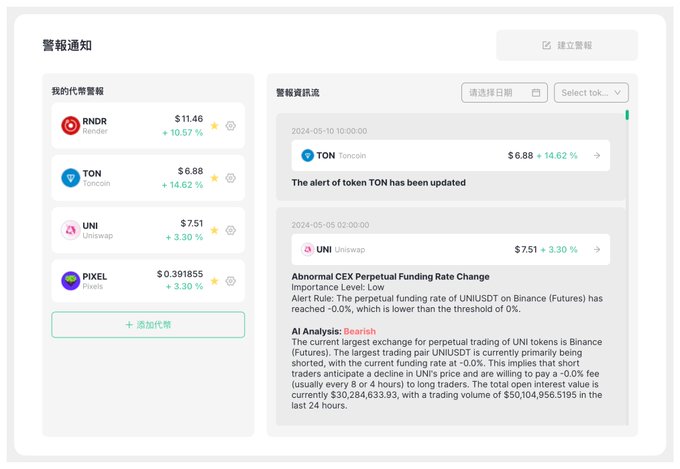Click the edit icon in 建立警報 button
The height and width of the screenshot is (469, 680).
tap(546, 45)
